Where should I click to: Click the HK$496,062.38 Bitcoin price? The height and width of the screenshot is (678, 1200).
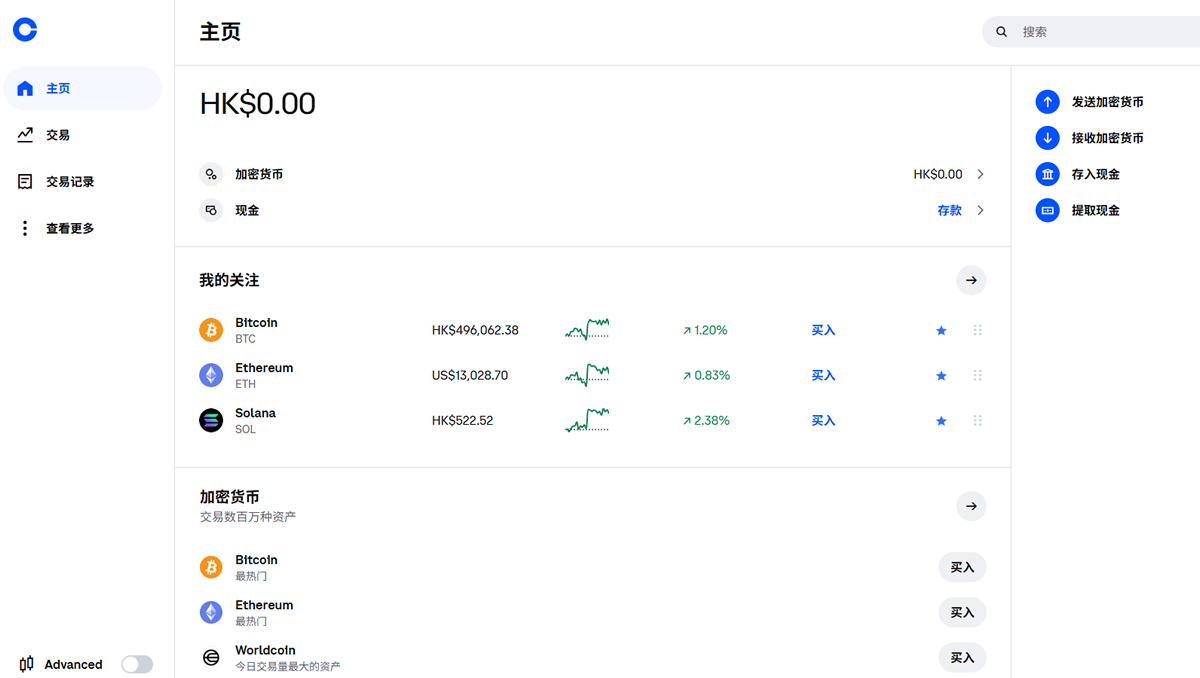[x=475, y=330]
